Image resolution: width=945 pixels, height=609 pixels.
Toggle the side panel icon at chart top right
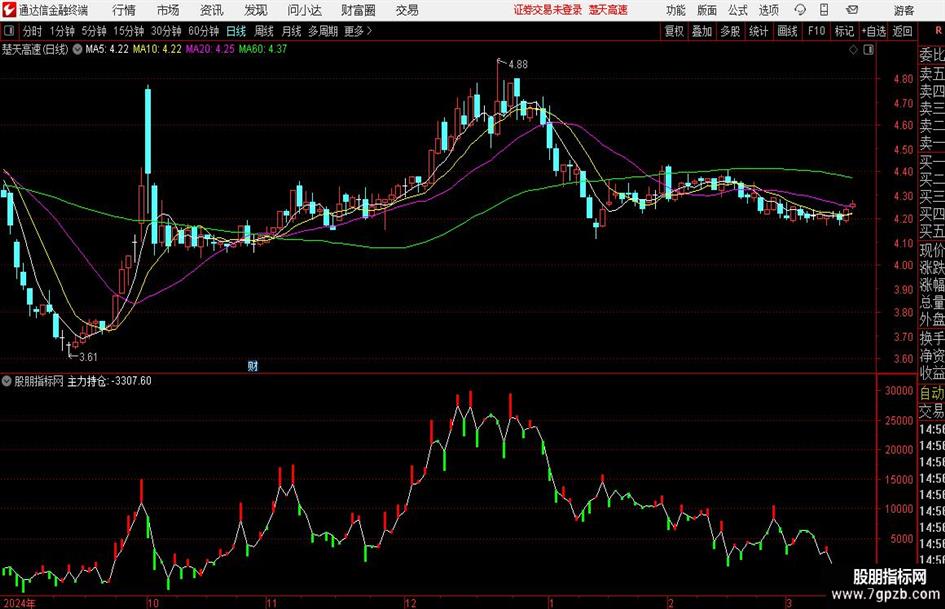point(868,50)
